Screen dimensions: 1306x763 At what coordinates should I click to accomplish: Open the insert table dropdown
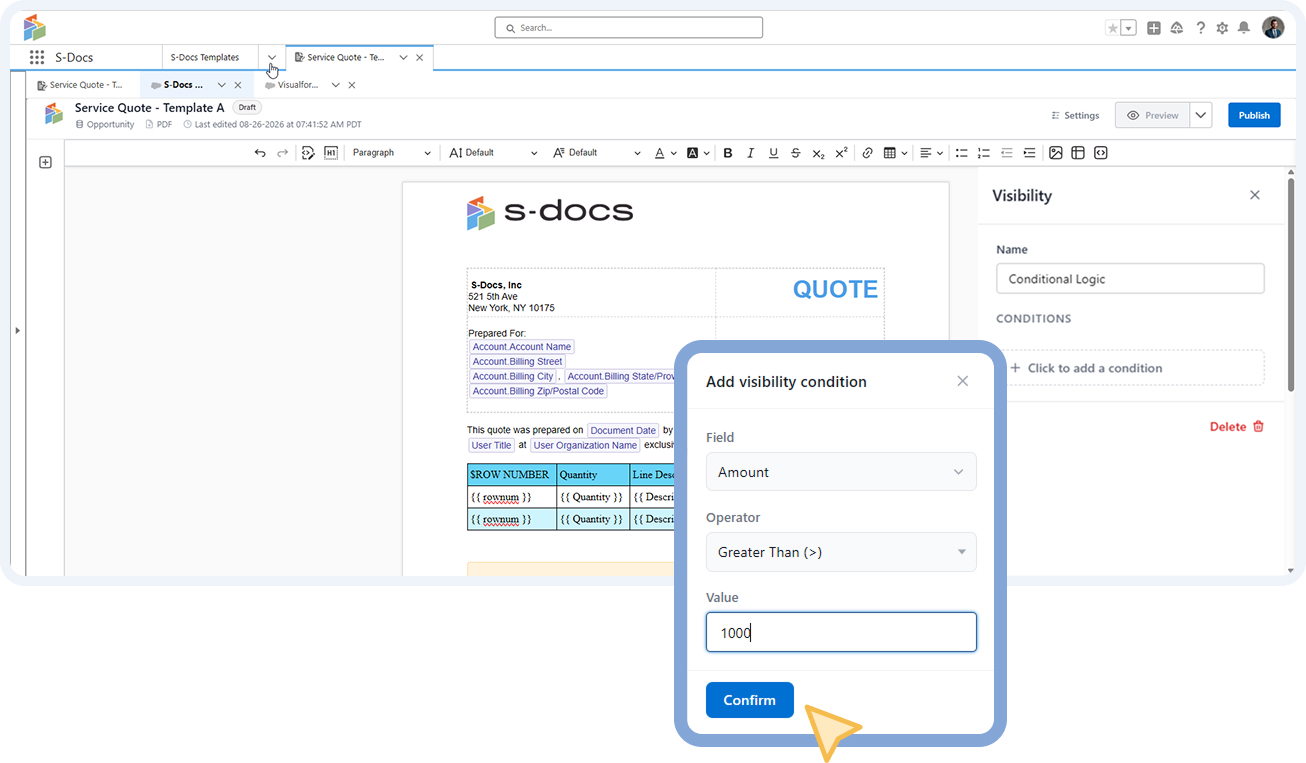coord(896,153)
